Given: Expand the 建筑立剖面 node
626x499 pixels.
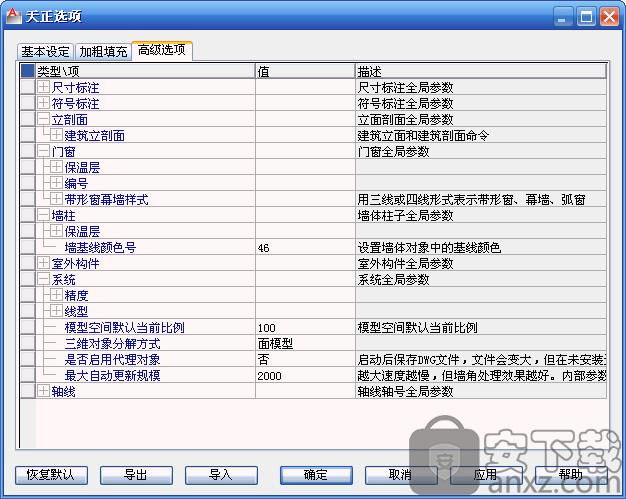Looking at the screenshot, I should (56, 135).
